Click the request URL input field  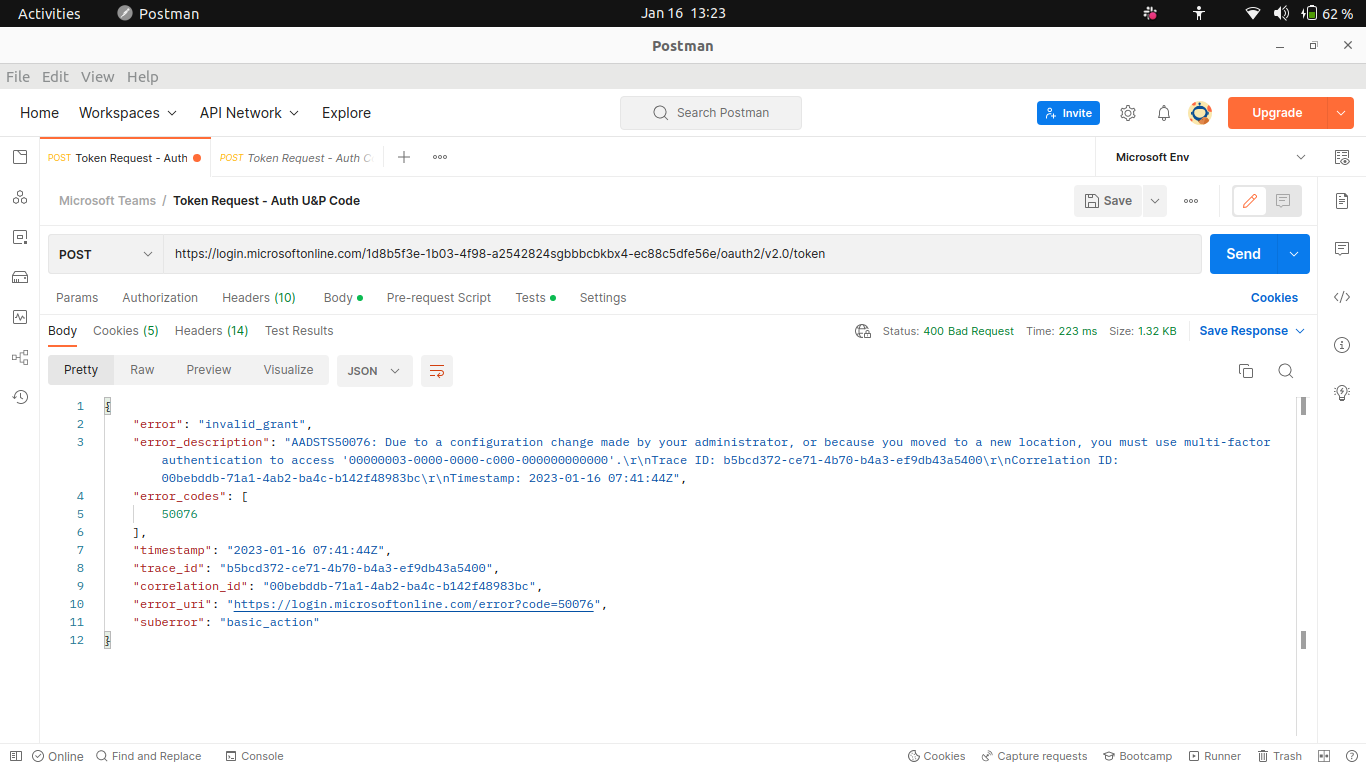click(x=682, y=254)
